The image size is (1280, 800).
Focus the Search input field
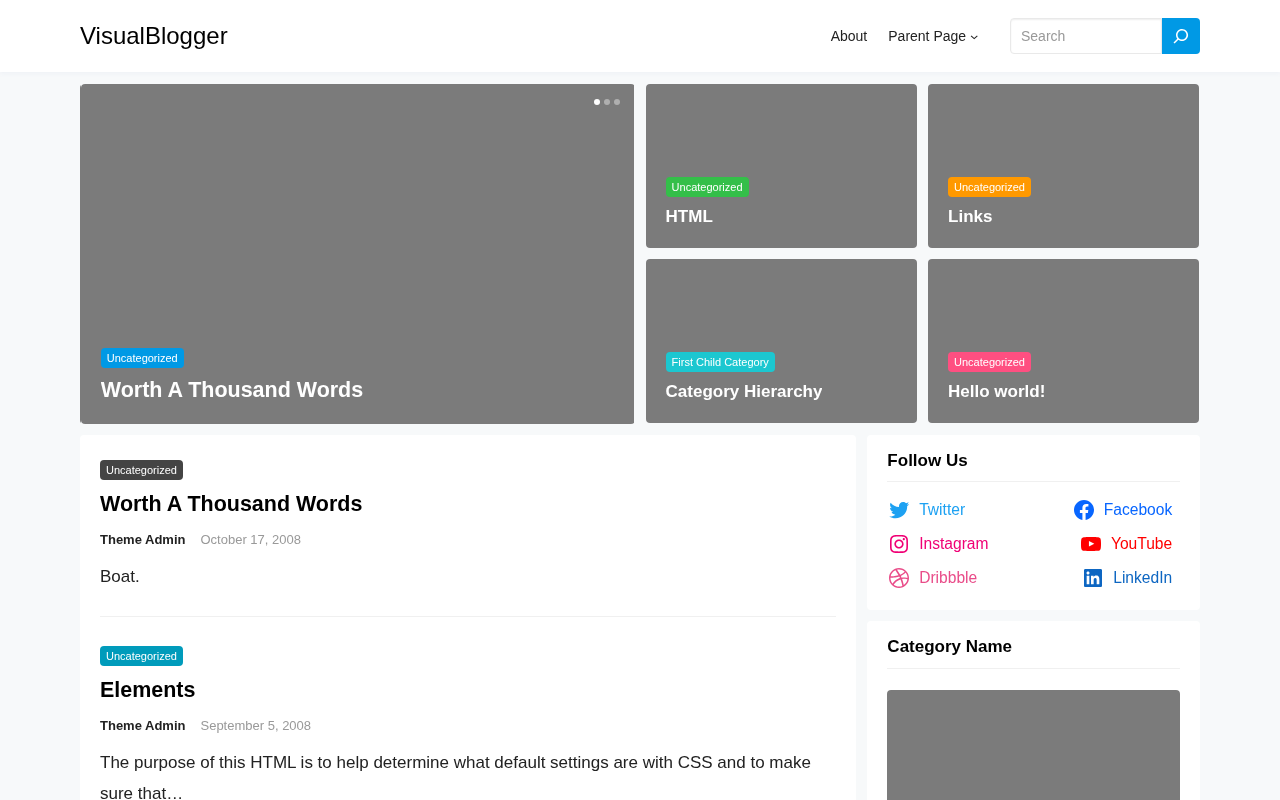click(x=1086, y=36)
